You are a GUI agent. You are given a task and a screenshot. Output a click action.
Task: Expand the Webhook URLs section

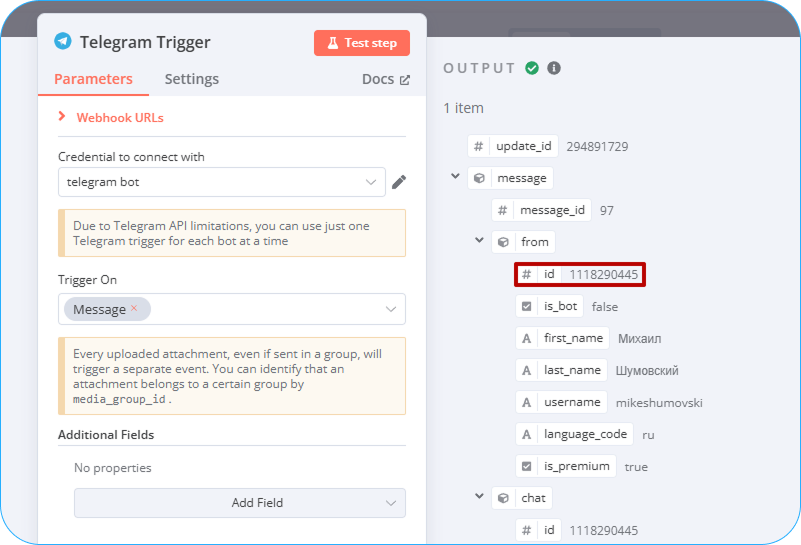[111, 117]
